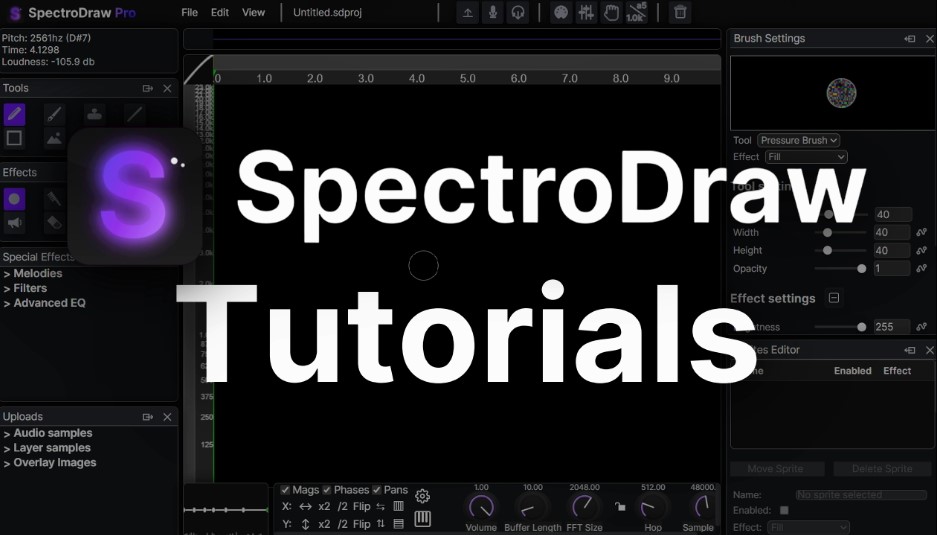This screenshot has height=535, width=937.
Task: Select the Image tool
Action: point(54,138)
